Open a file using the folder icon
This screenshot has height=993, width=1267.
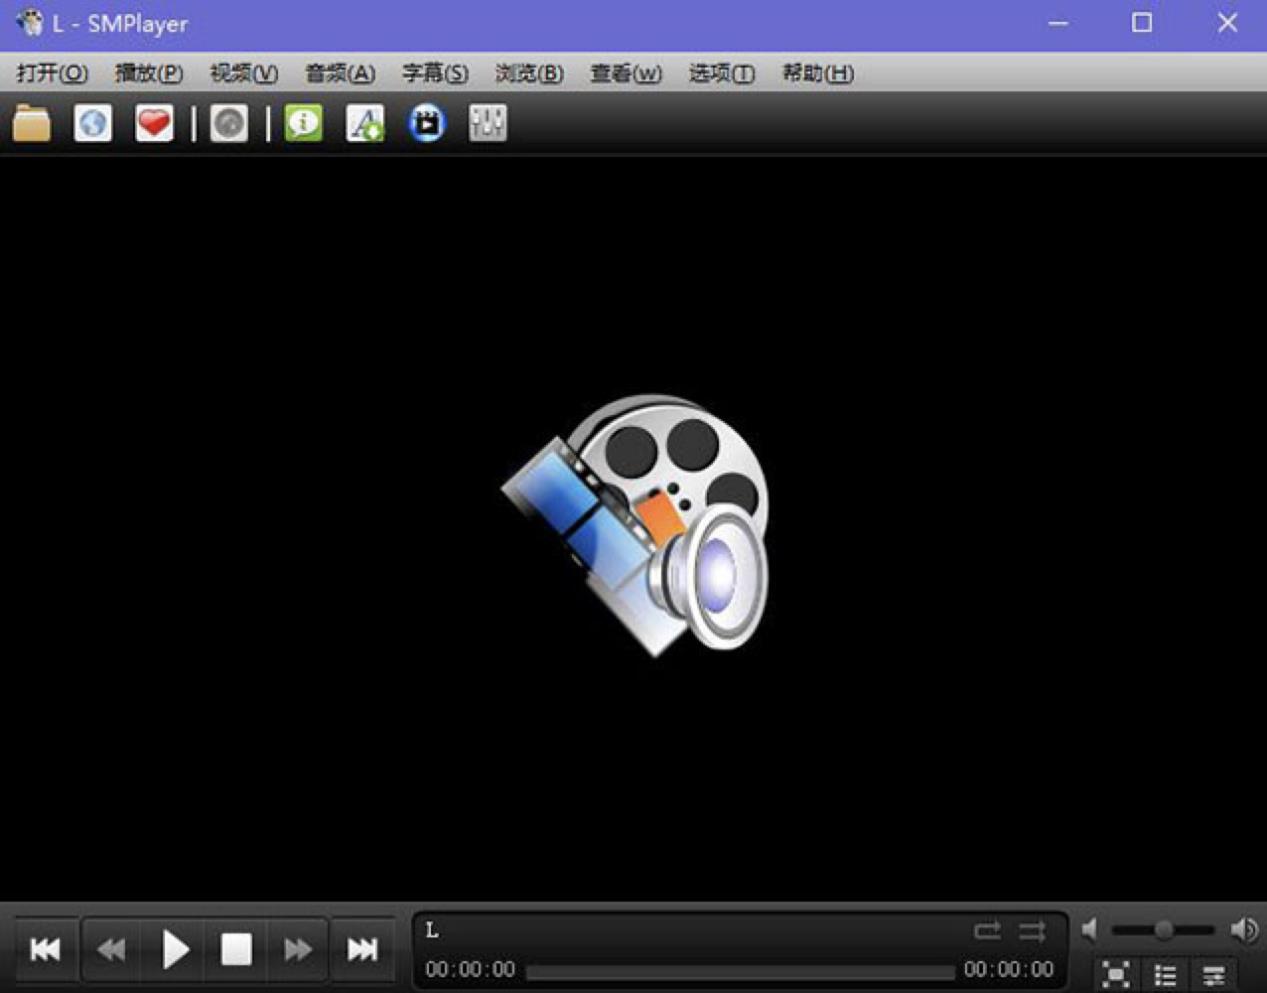click(x=32, y=123)
